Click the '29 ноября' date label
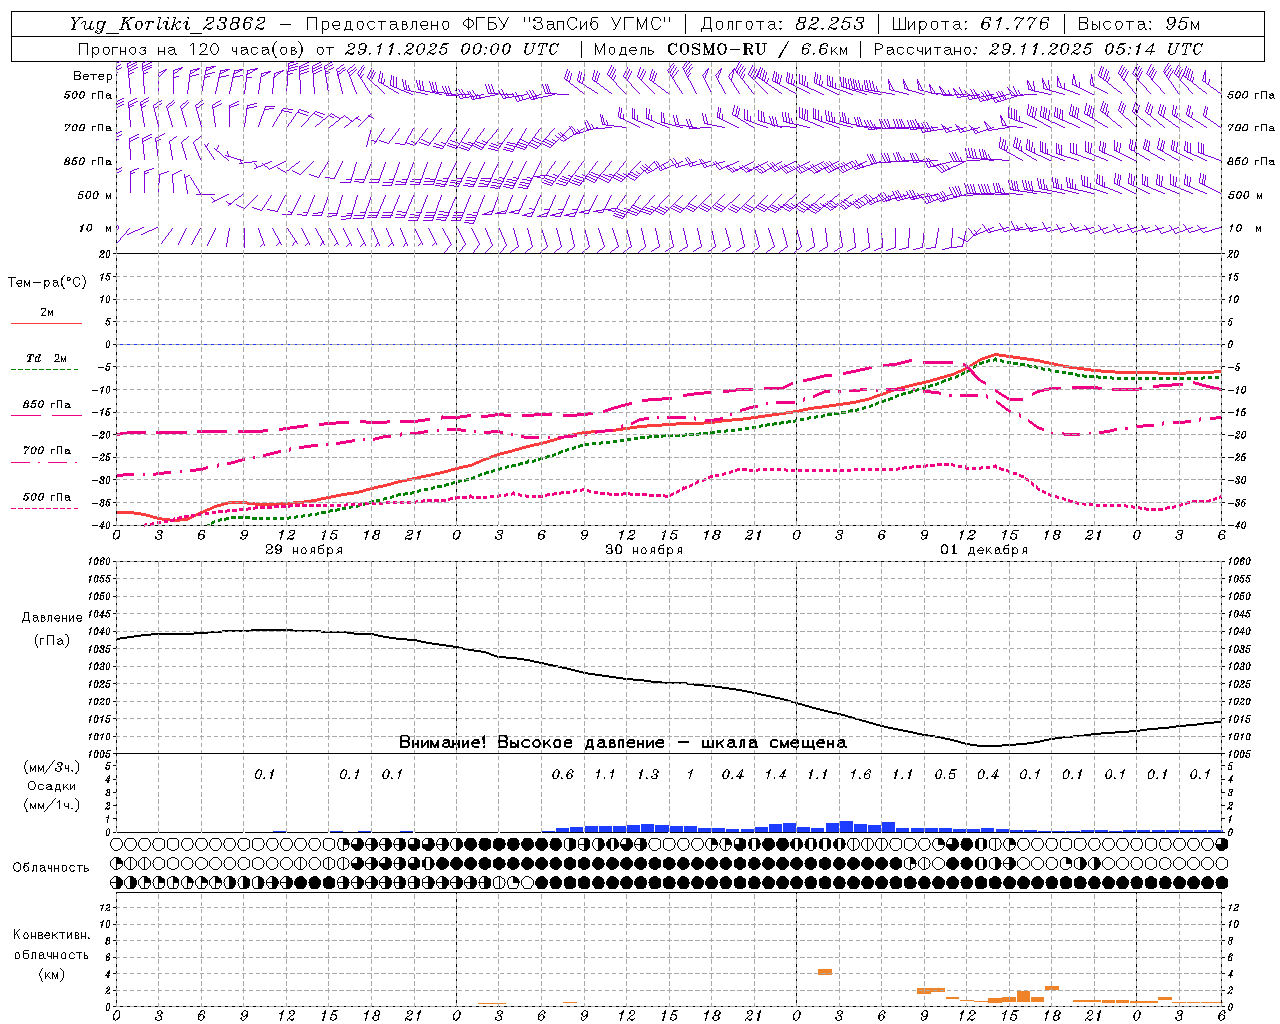 coord(304,550)
